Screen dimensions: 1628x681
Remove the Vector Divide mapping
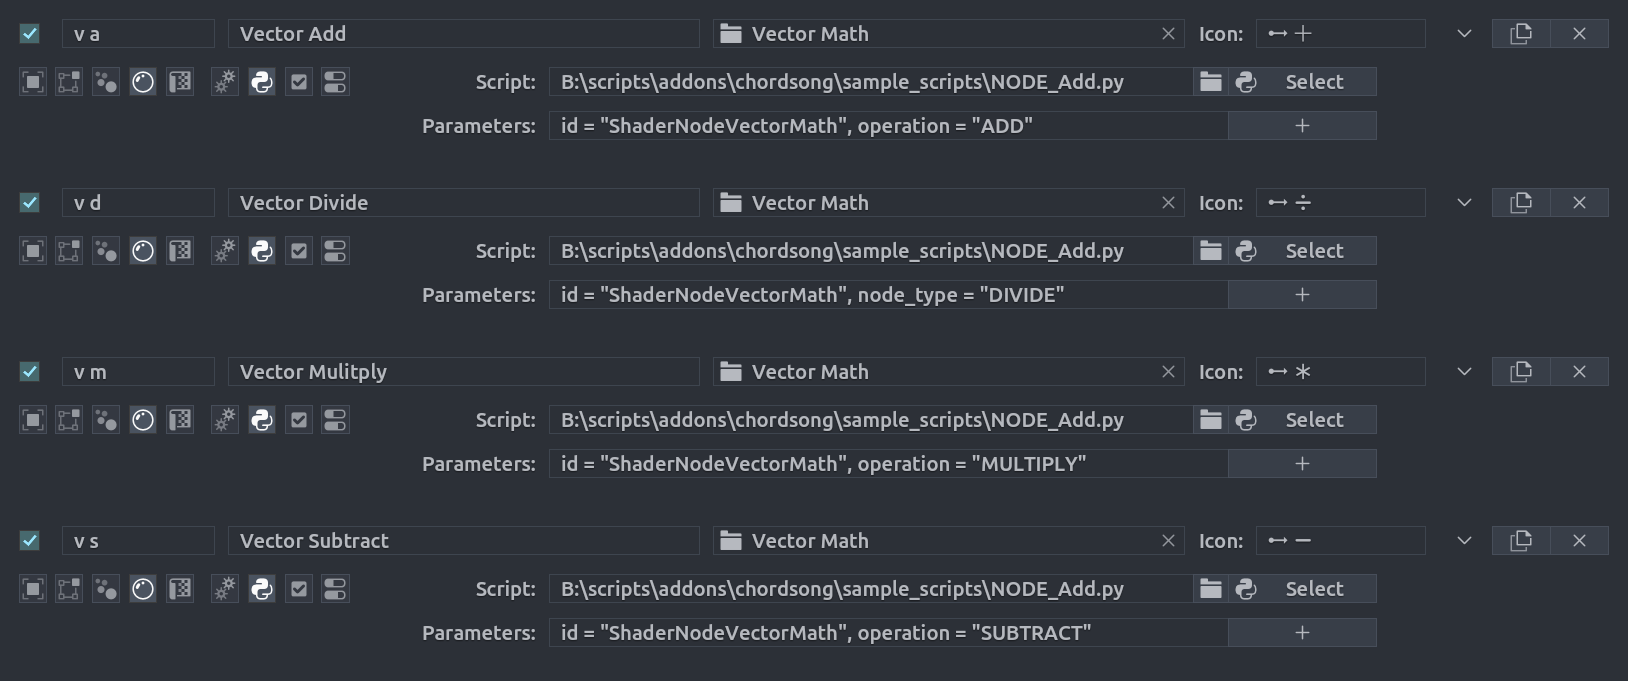coord(1580,203)
